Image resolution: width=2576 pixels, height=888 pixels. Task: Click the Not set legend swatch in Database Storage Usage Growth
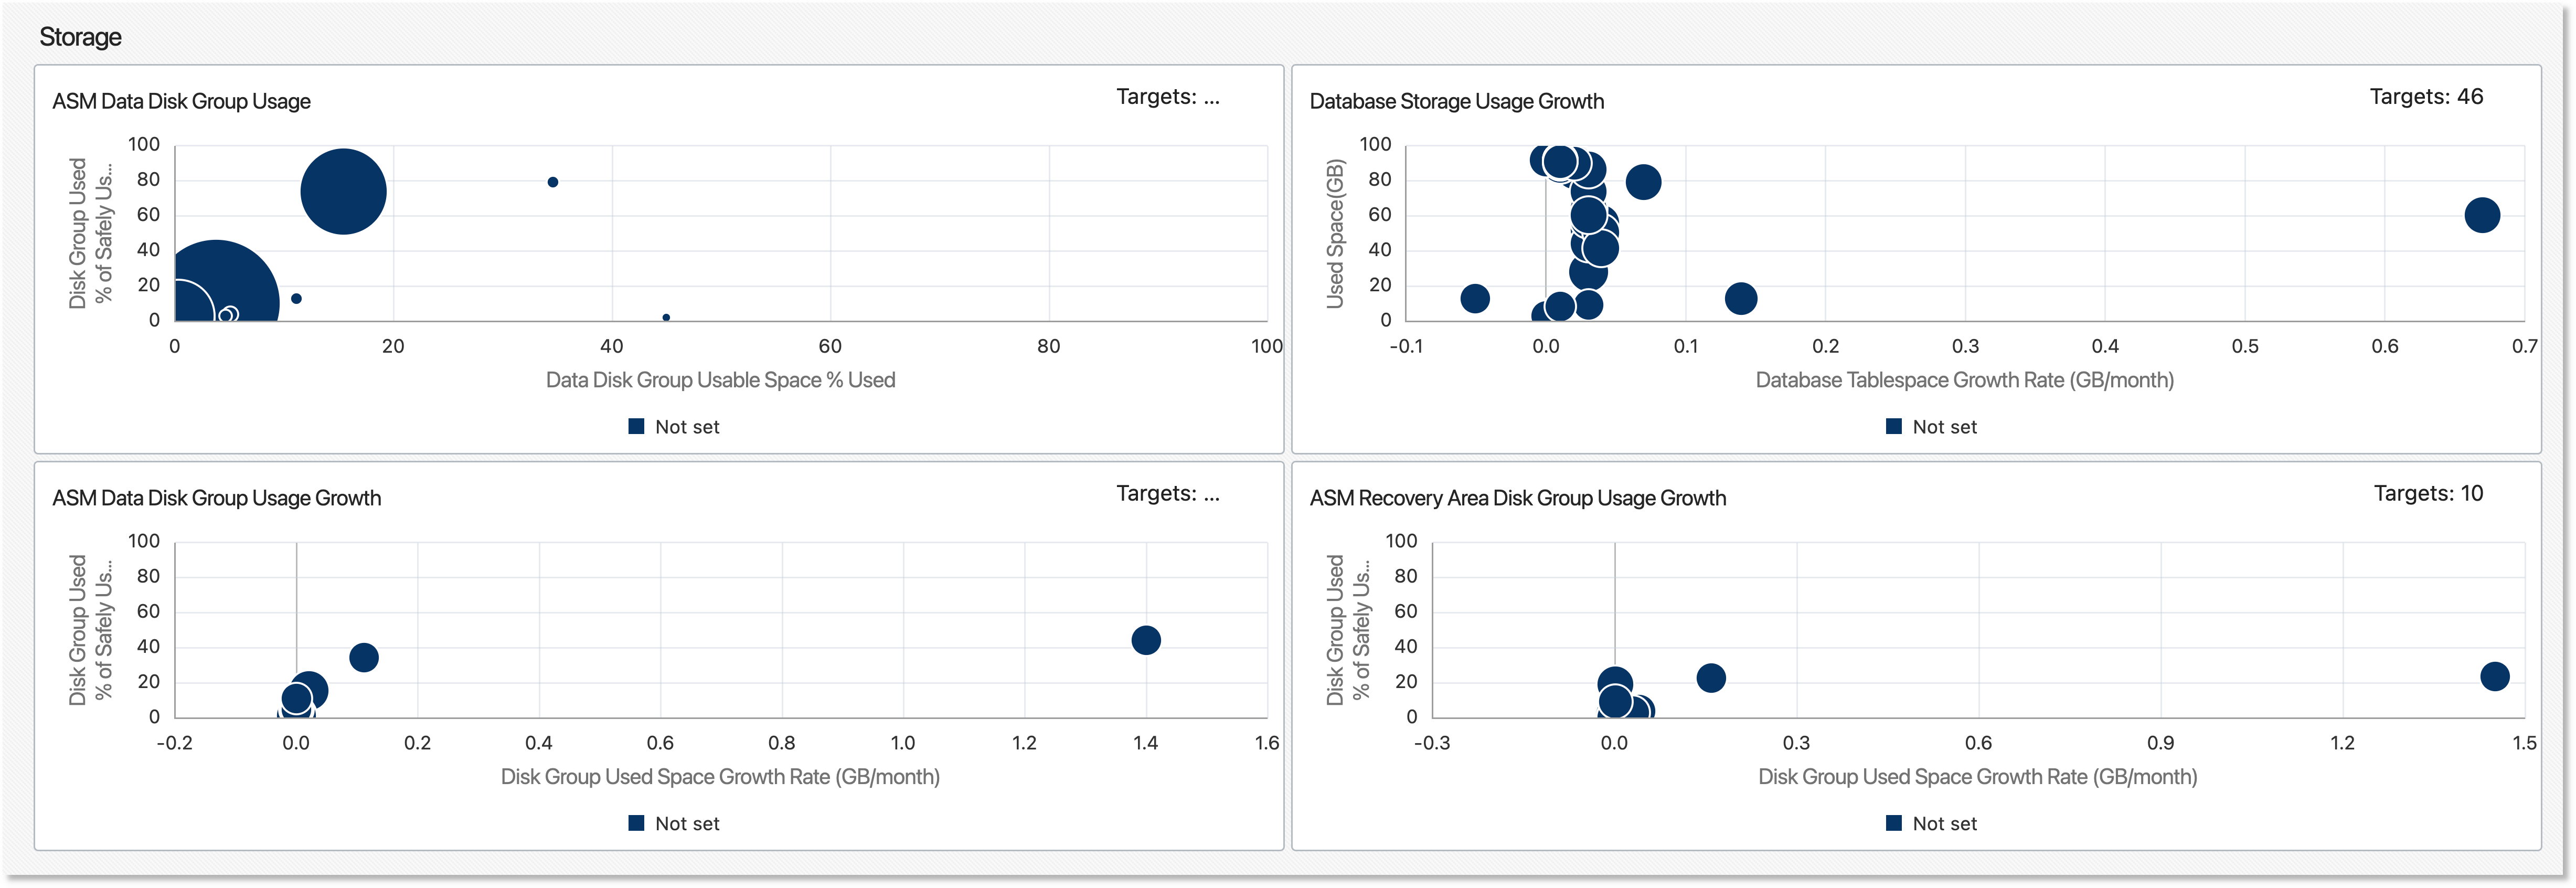[x=1893, y=426]
